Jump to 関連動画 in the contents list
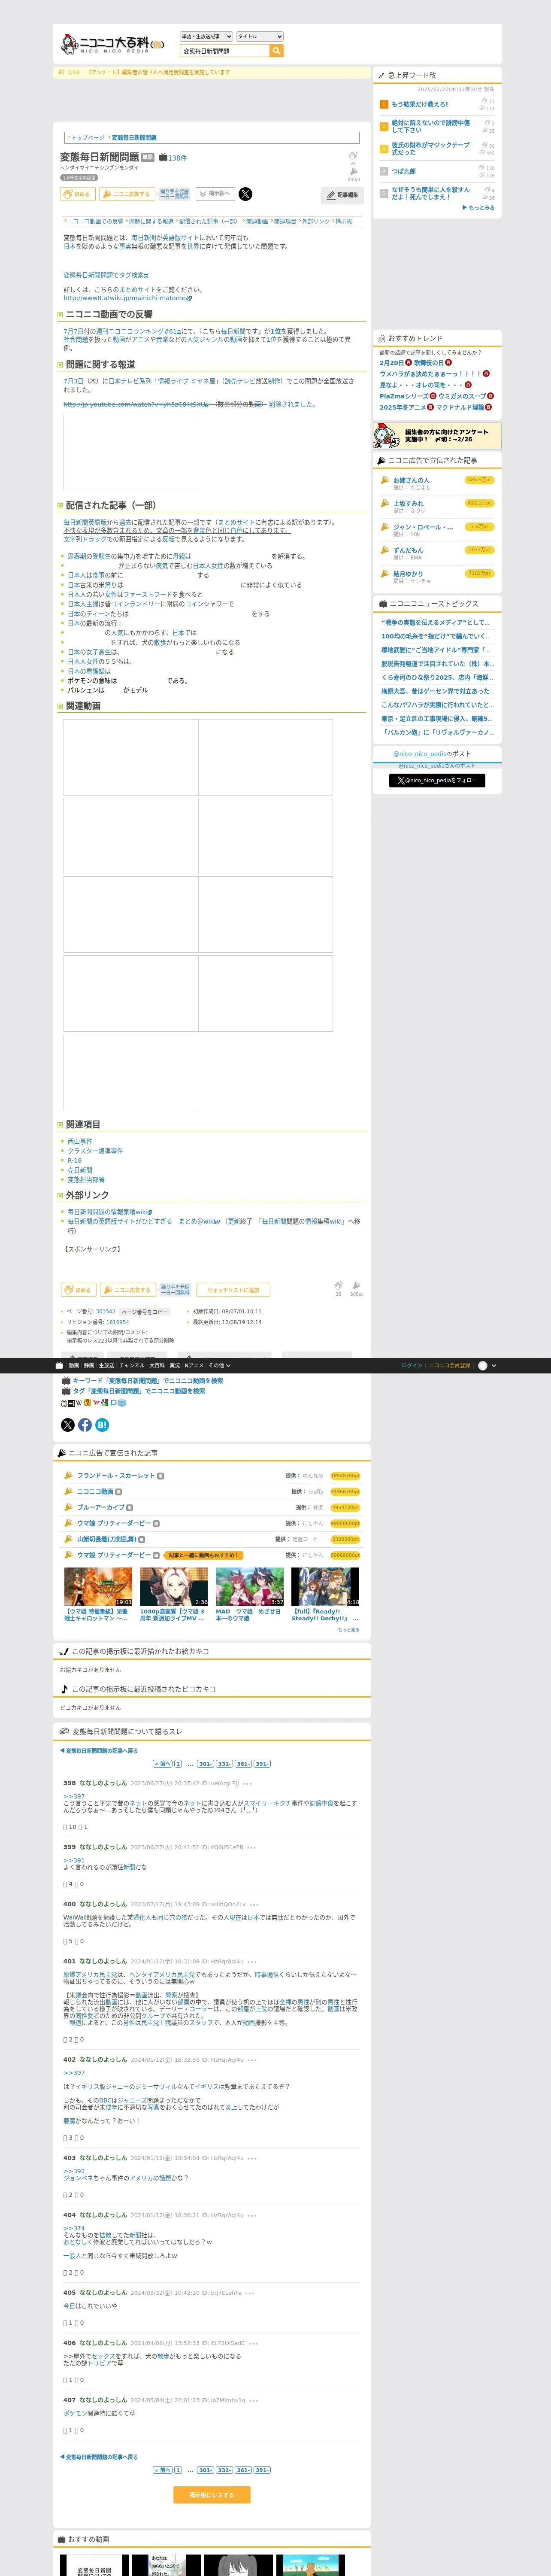The height and width of the screenshot is (2576, 551). tap(256, 221)
